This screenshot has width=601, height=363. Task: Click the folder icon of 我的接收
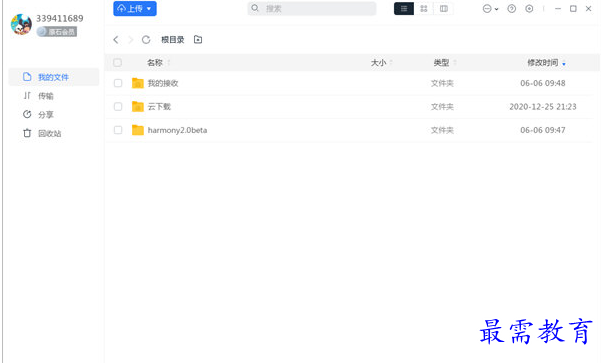pyautogui.click(x=138, y=83)
